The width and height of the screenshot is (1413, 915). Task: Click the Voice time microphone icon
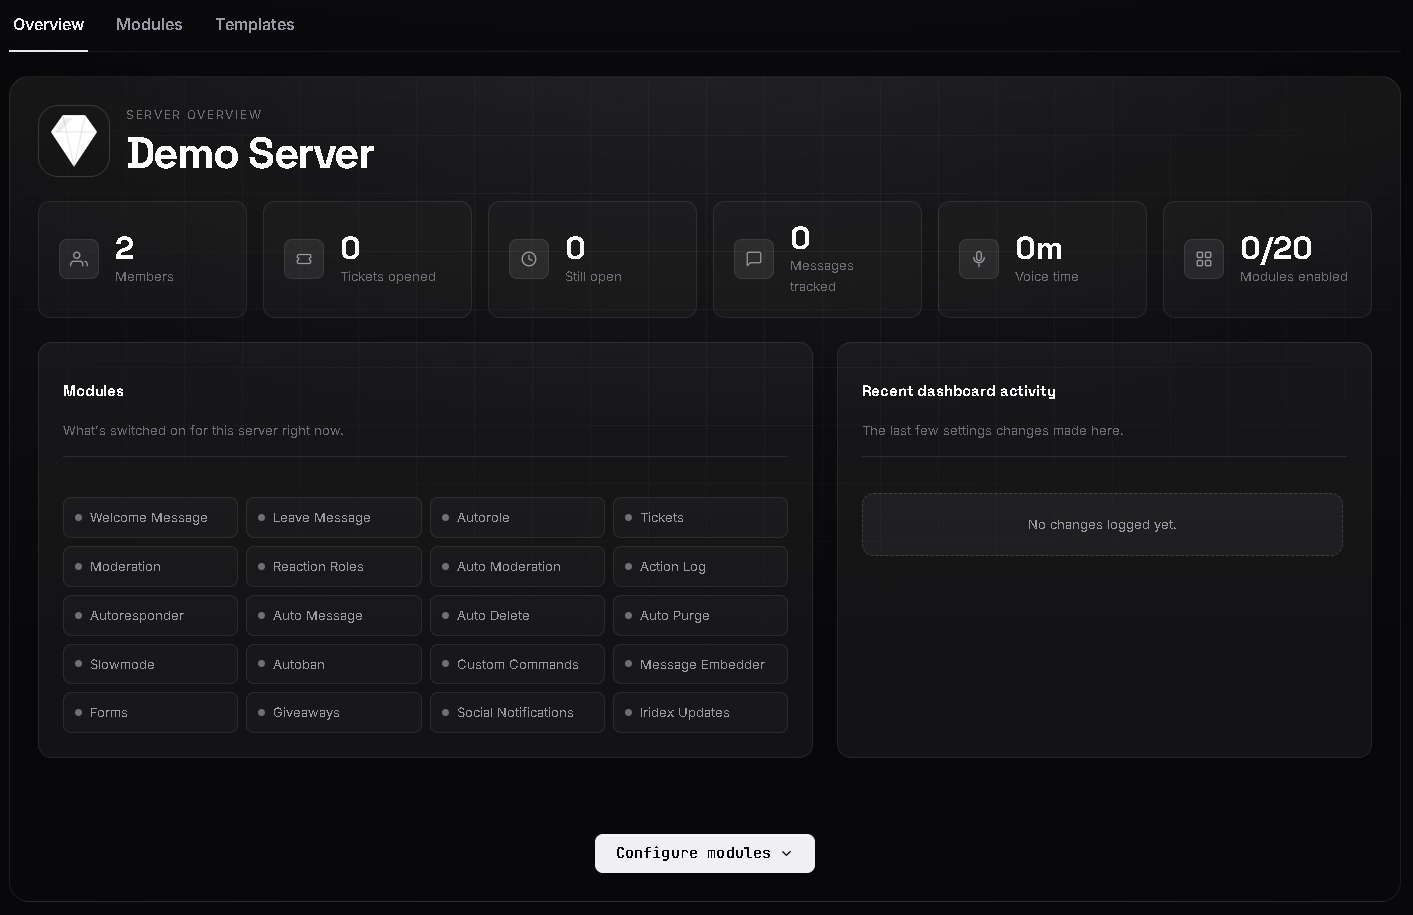tap(979, 259)
